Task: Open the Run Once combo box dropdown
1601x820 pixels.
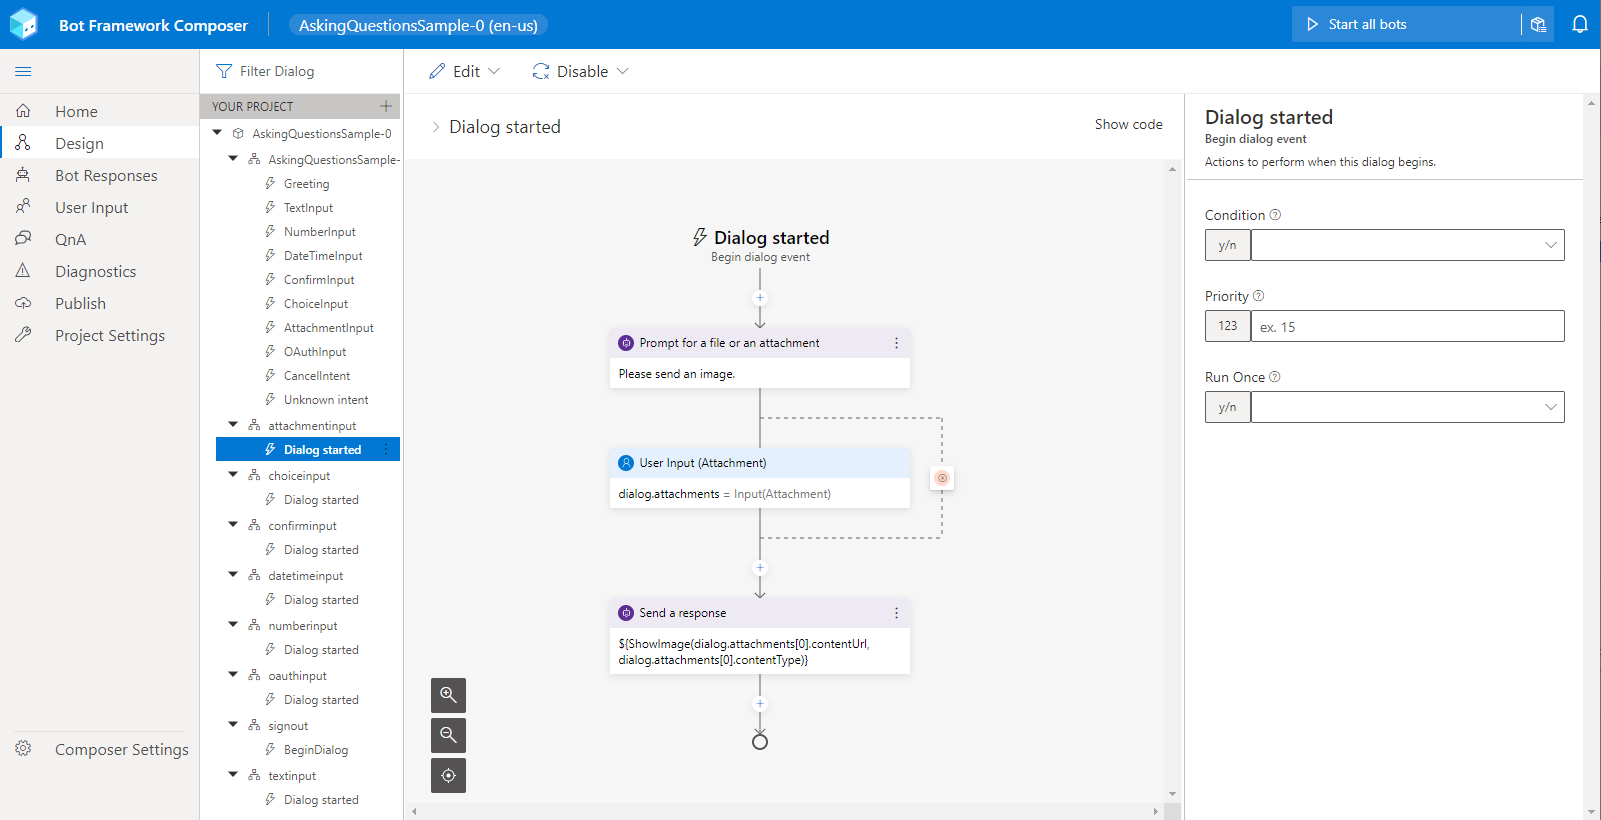Action: [x=1551, y=407]
